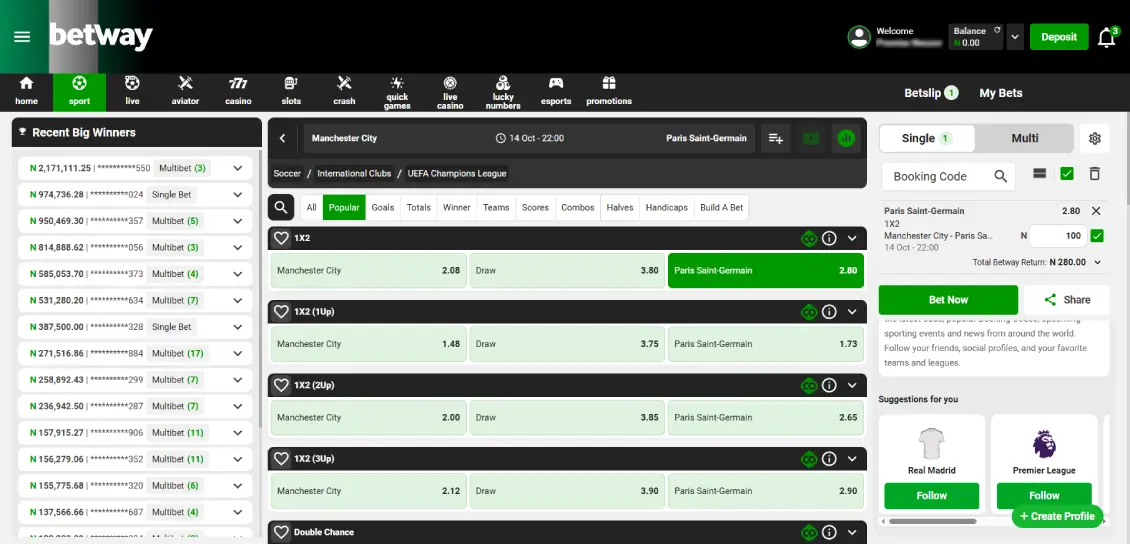Expand the N 974,736.28 winner row
This screenshot has height=544, width=1130.
238,195
